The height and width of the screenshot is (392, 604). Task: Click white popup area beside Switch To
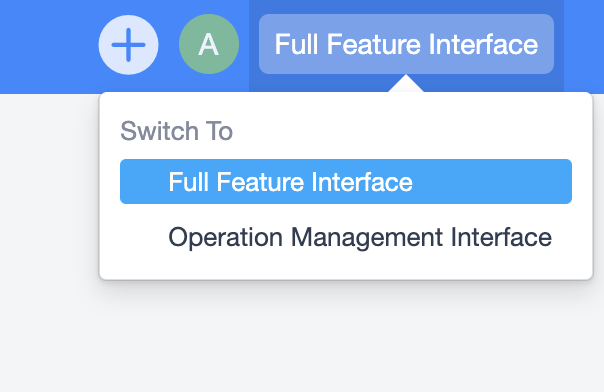404,131
